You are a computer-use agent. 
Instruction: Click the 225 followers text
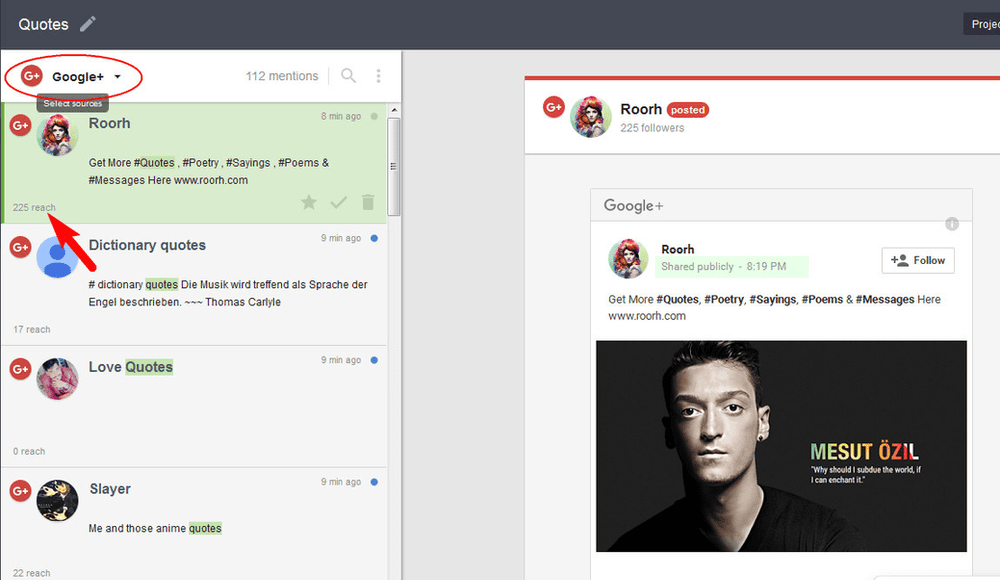[652, 128]
